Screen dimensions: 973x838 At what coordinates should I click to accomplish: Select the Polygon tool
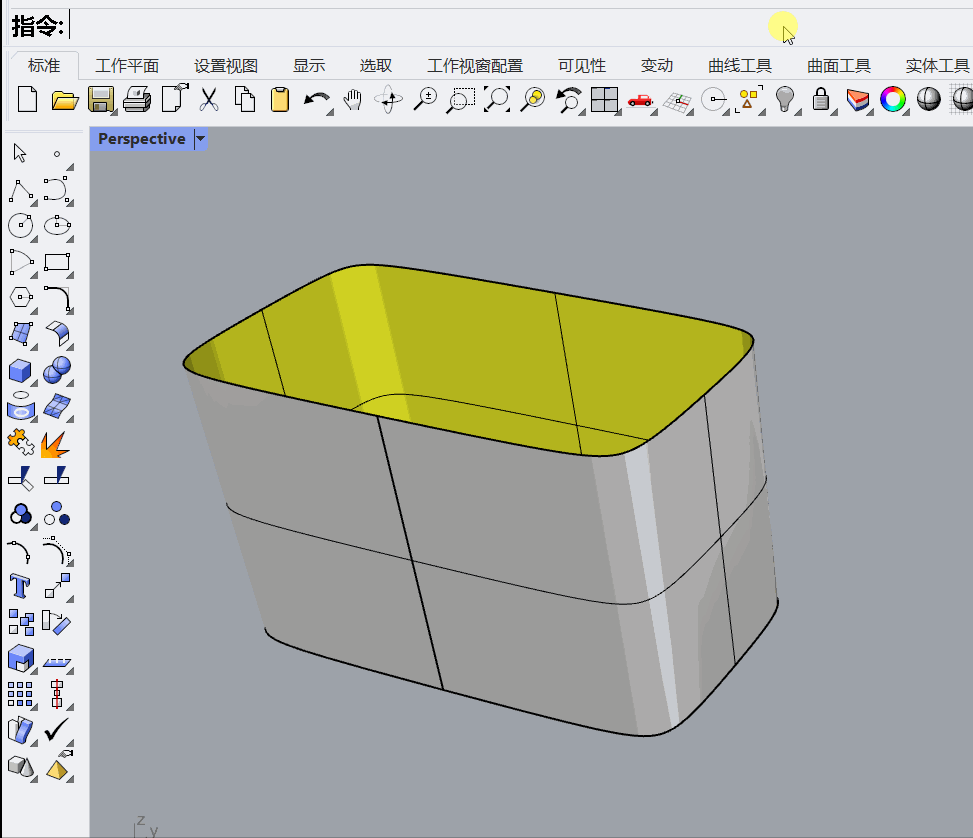tap(21, 297)
